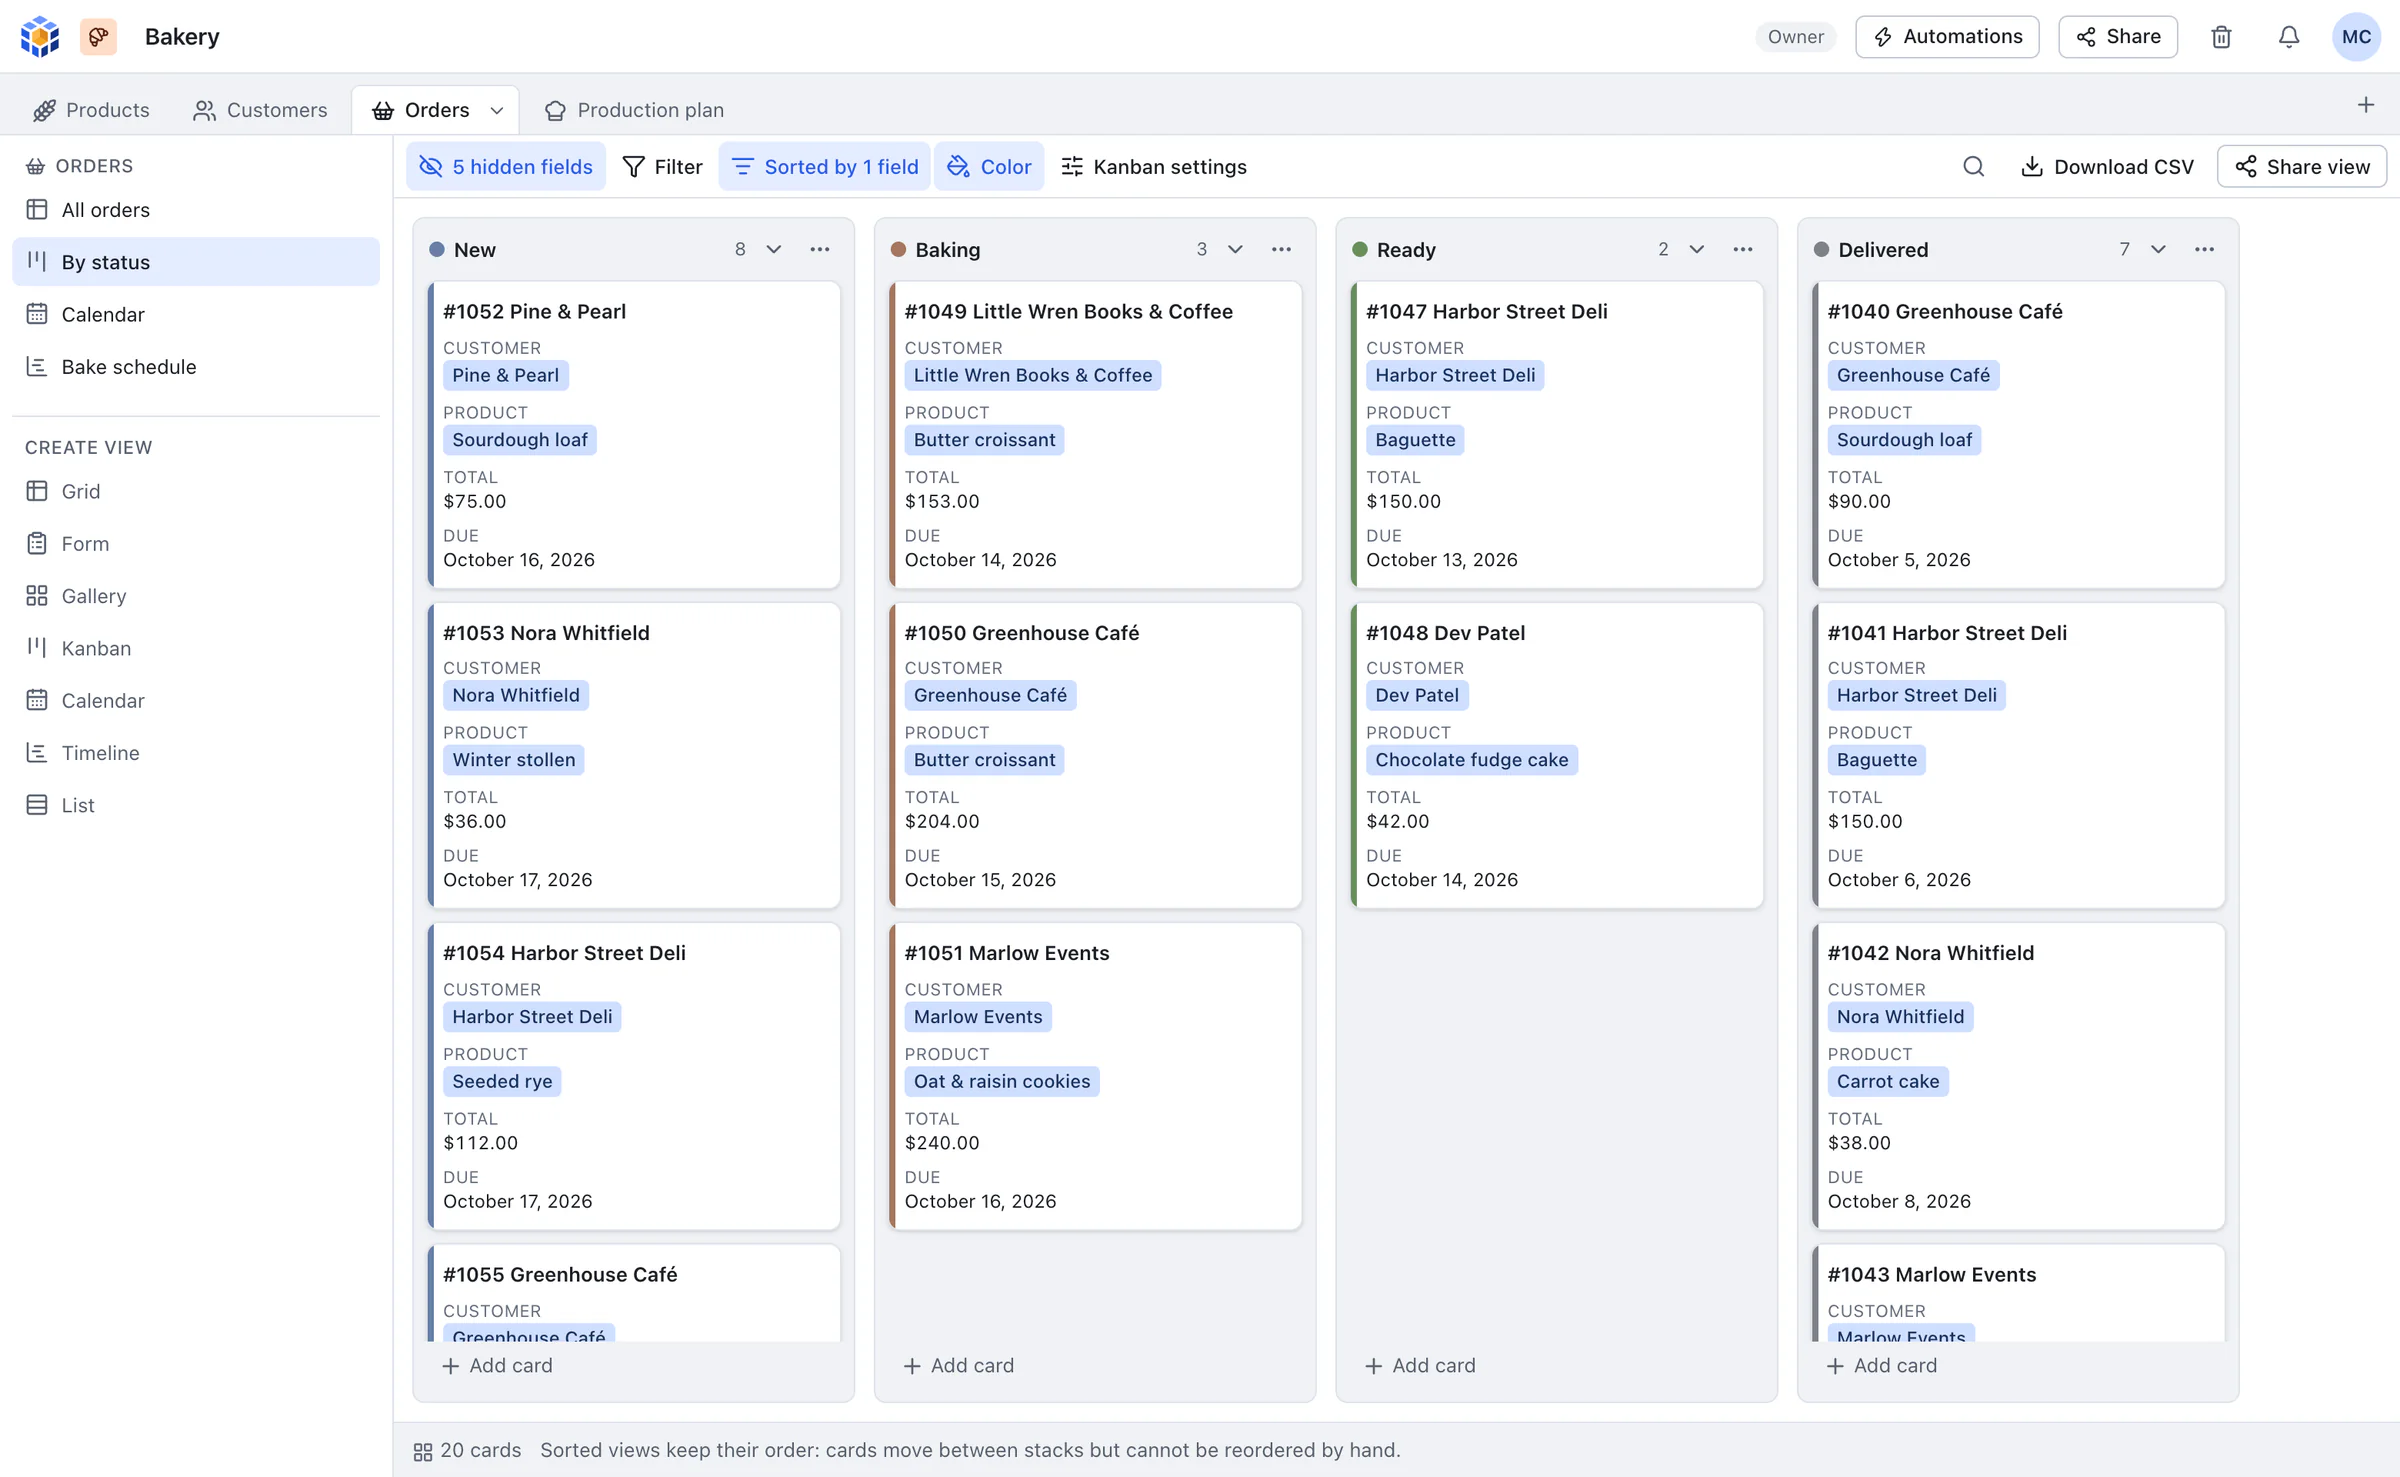The image size is (2400, 1477).
Task: Add a new table with plus icon
Action: (2366, 105)
